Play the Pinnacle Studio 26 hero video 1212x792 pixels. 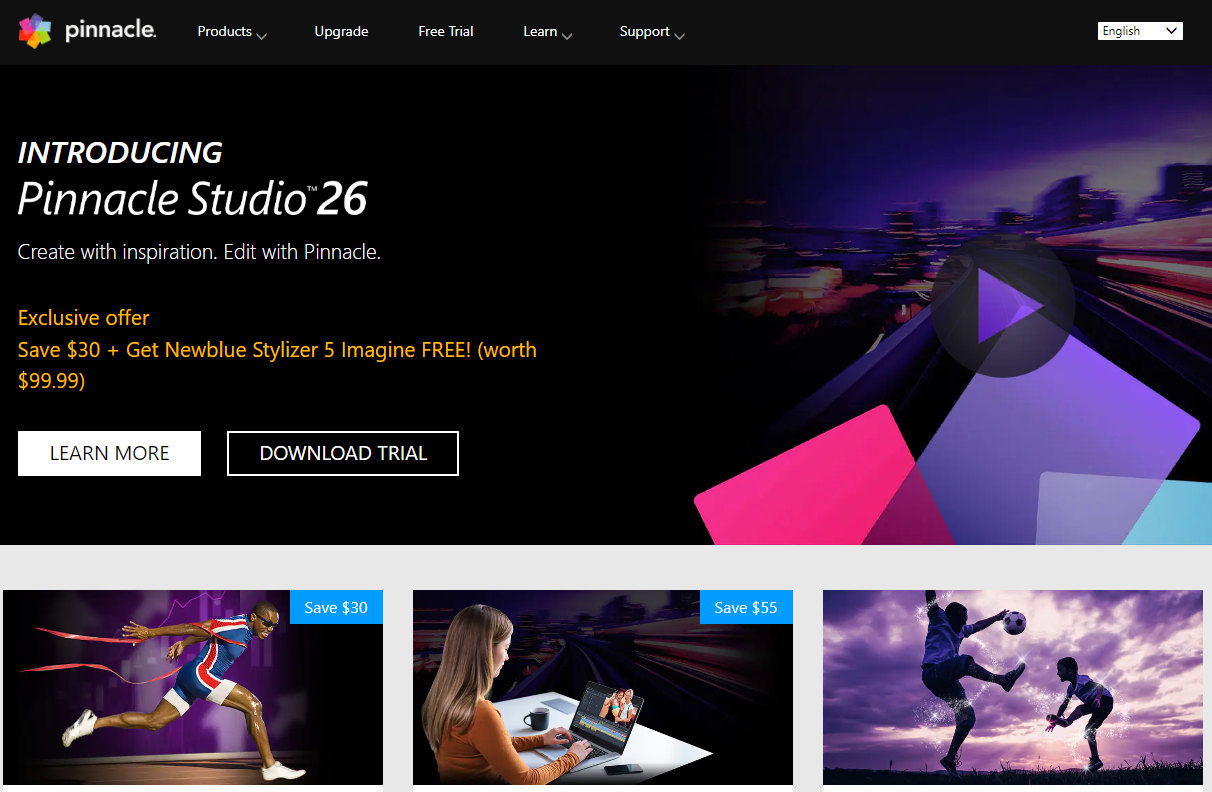(x=1003, y=306)
